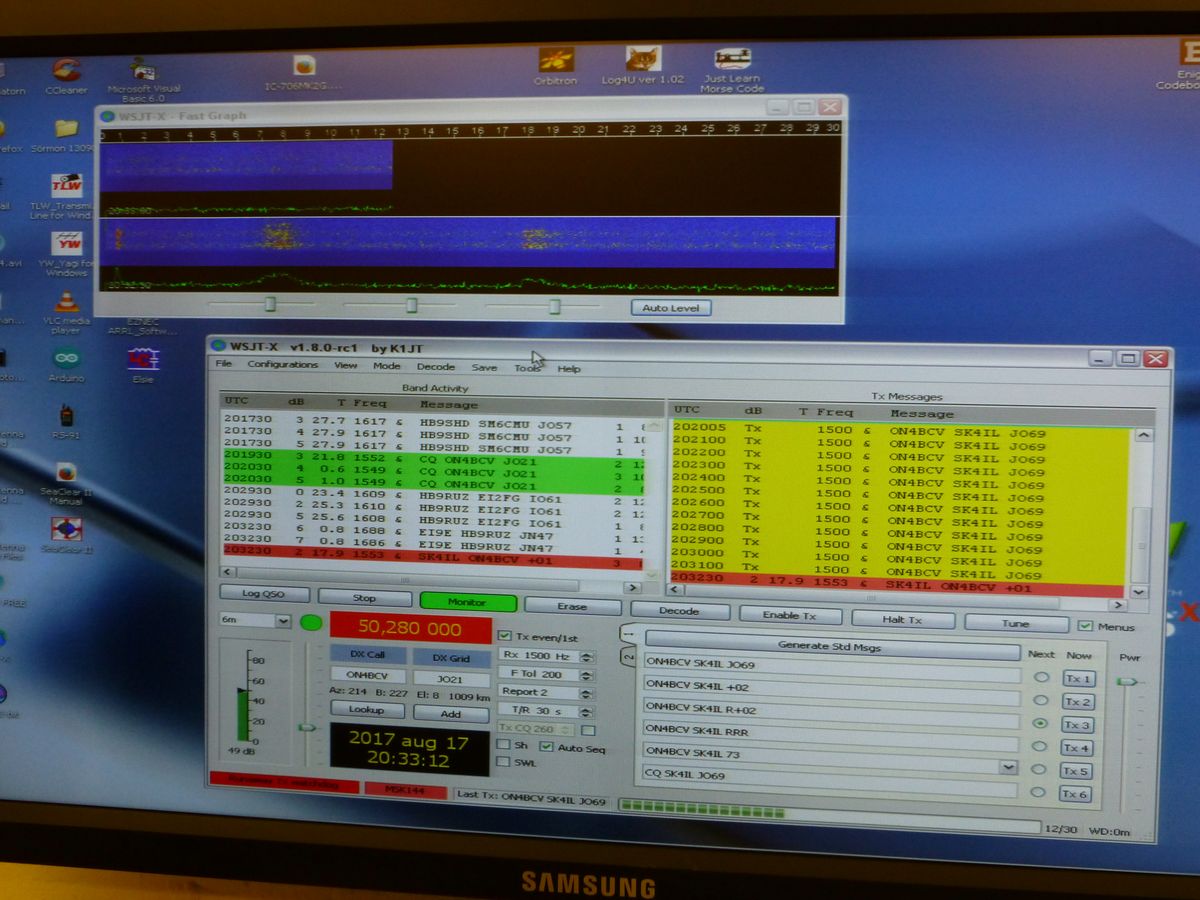
Task: Open the Orbitron desktop shortcut
Action: click(556, 66)
